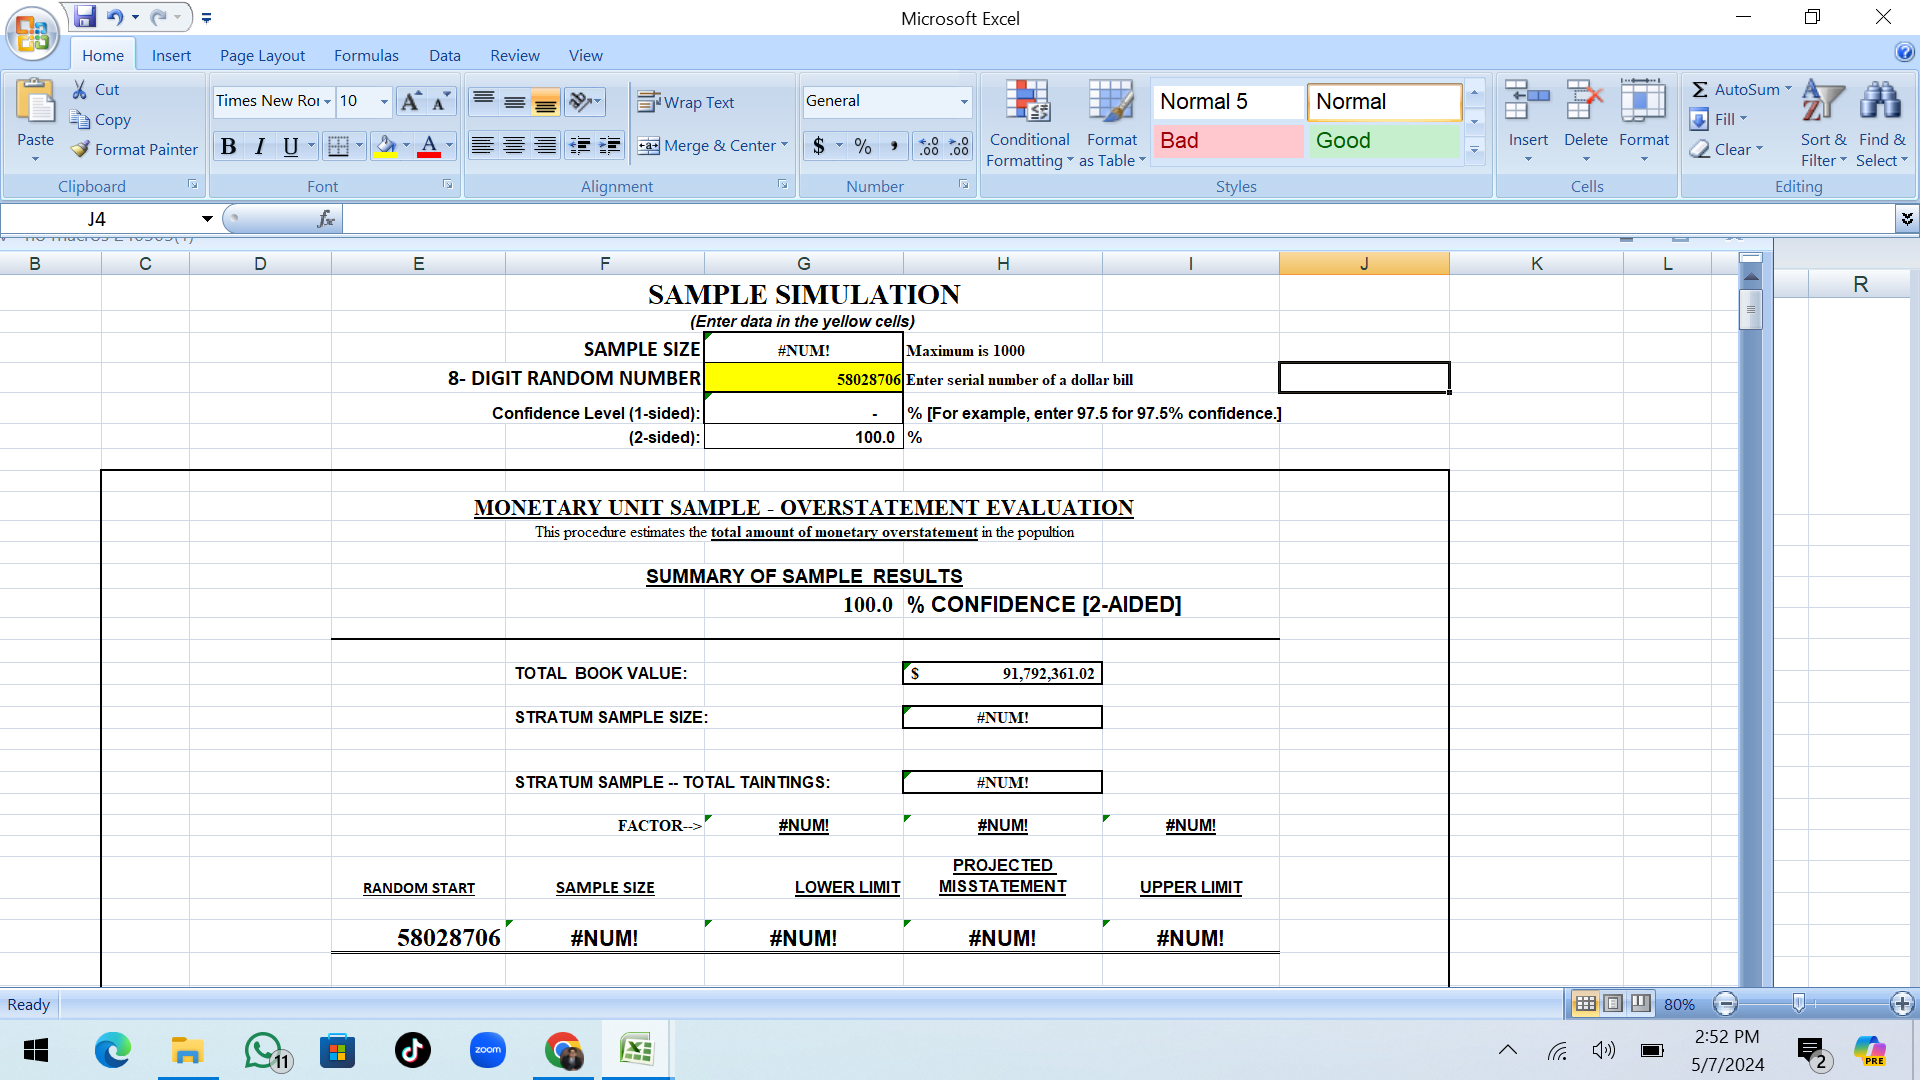1920x1080 pixels.
Task: Open the Home ribbon tab
Action: 104,55
